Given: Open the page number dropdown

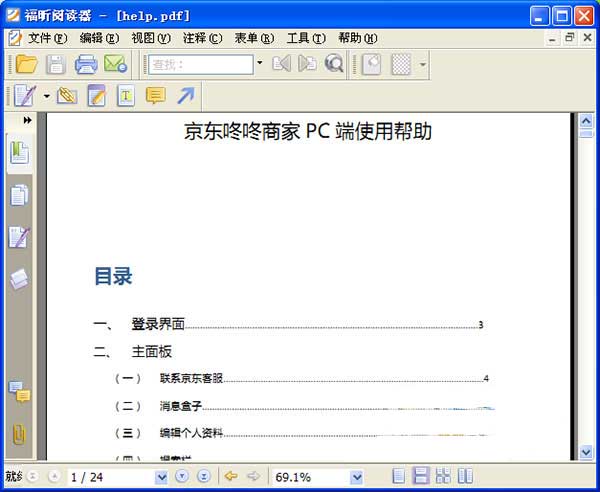Looking at the screenshot, I should [161, 477].
